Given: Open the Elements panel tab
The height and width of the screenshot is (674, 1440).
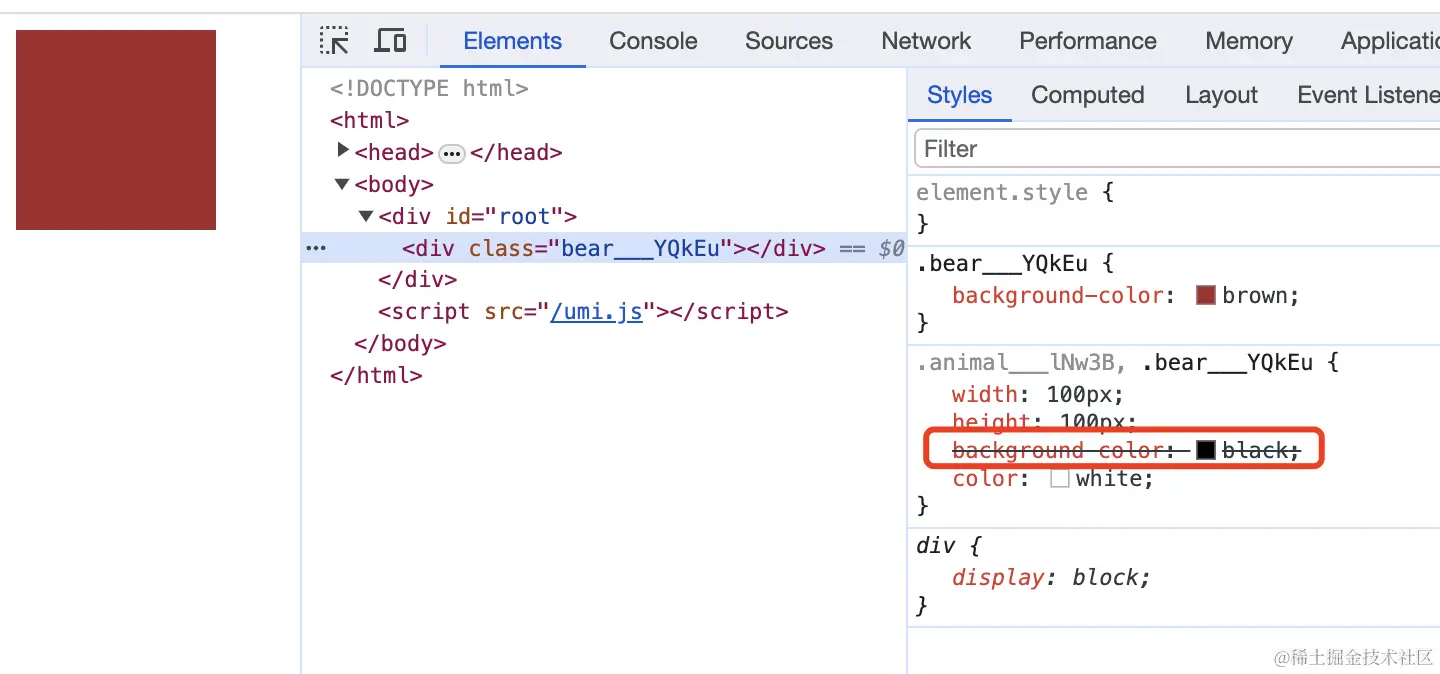Looking at the screenshot, I should tap(513, 41).
